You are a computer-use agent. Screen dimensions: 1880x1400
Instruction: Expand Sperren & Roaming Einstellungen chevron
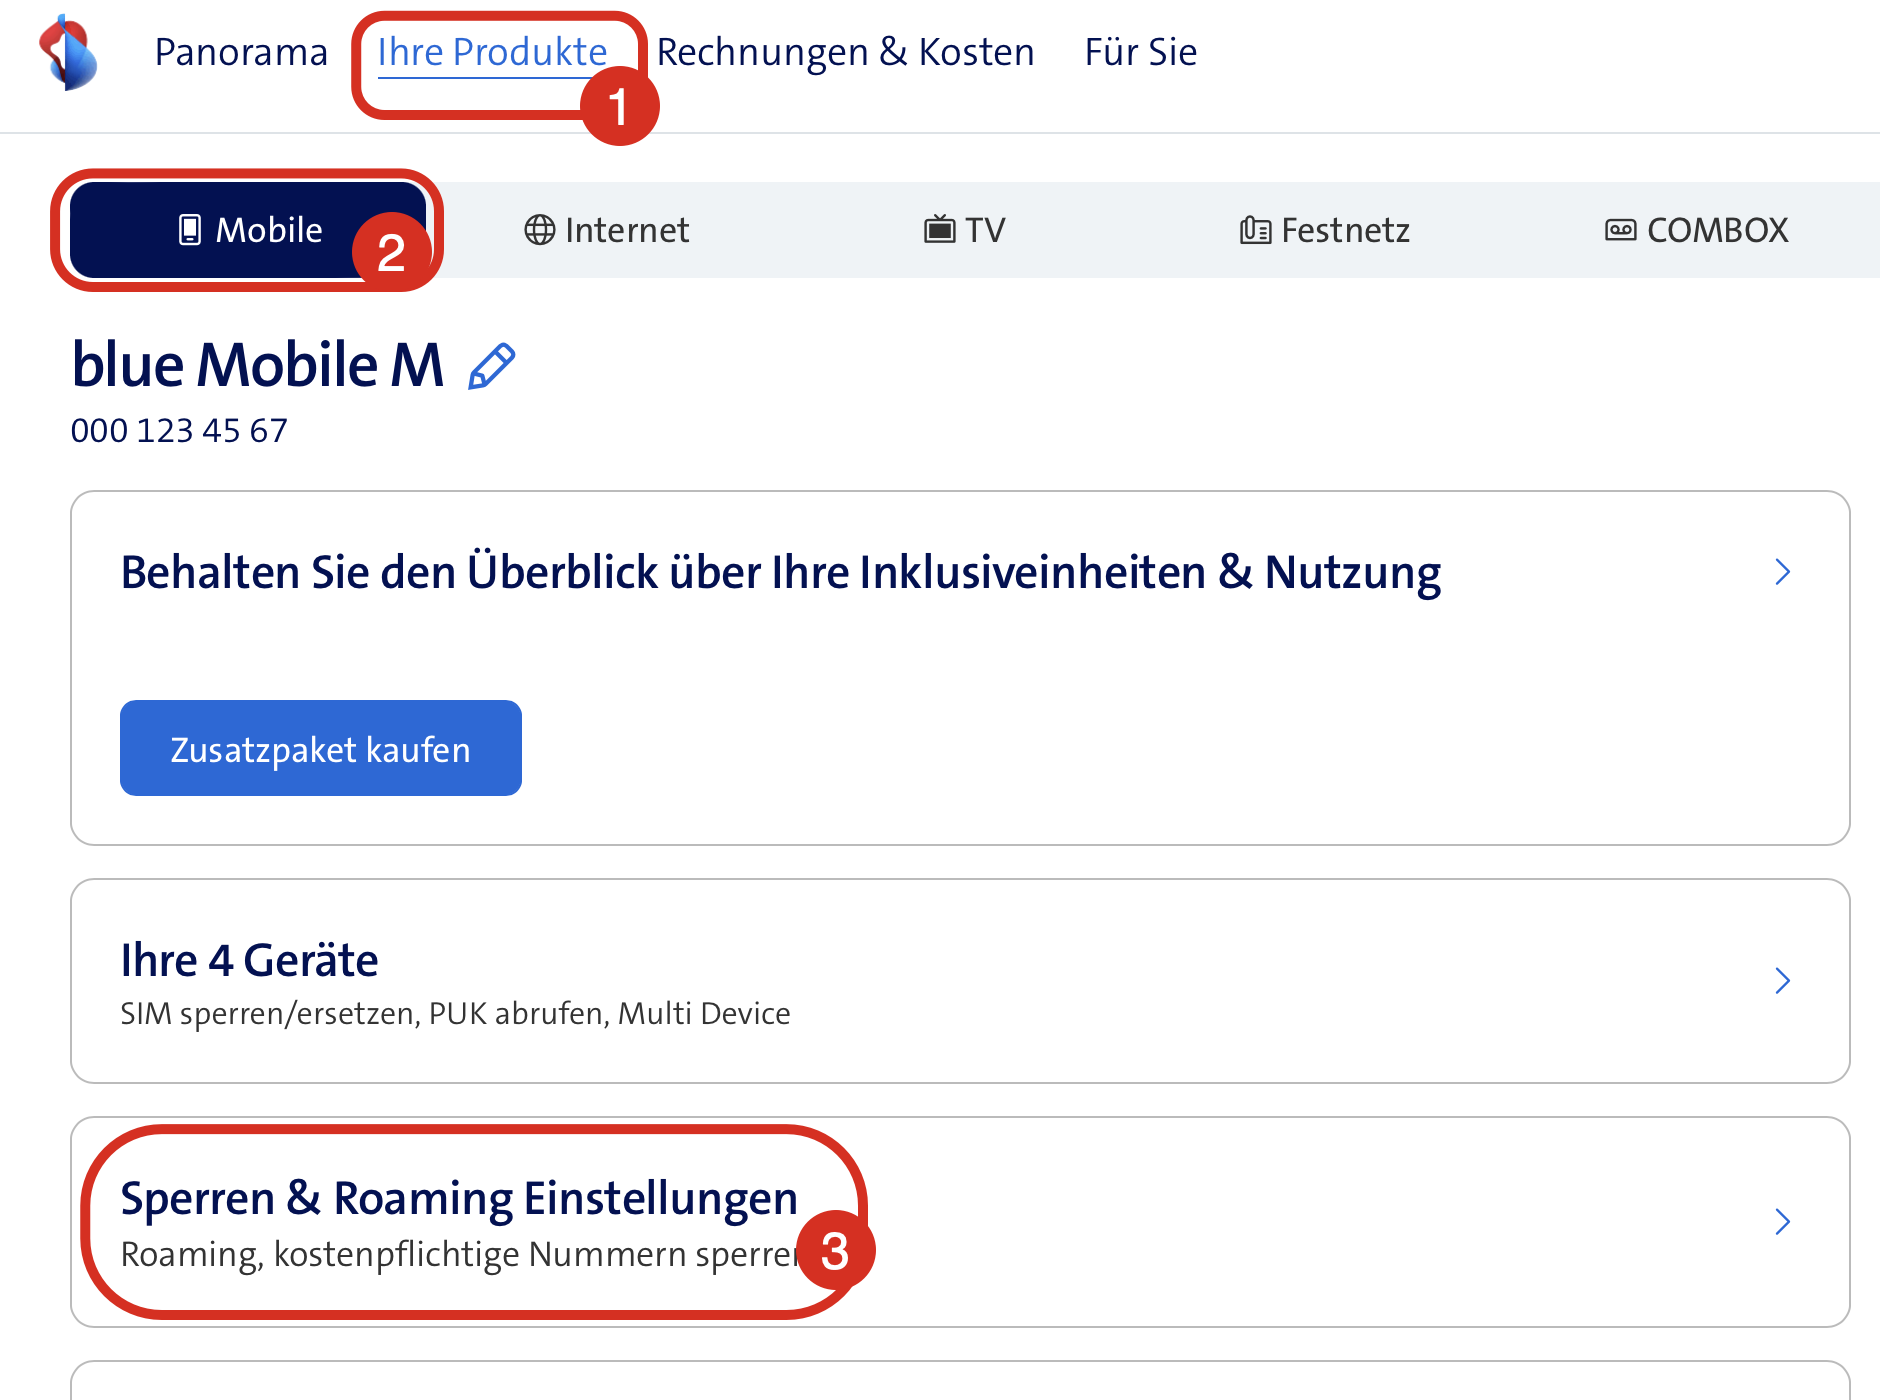[1782, 1221]
